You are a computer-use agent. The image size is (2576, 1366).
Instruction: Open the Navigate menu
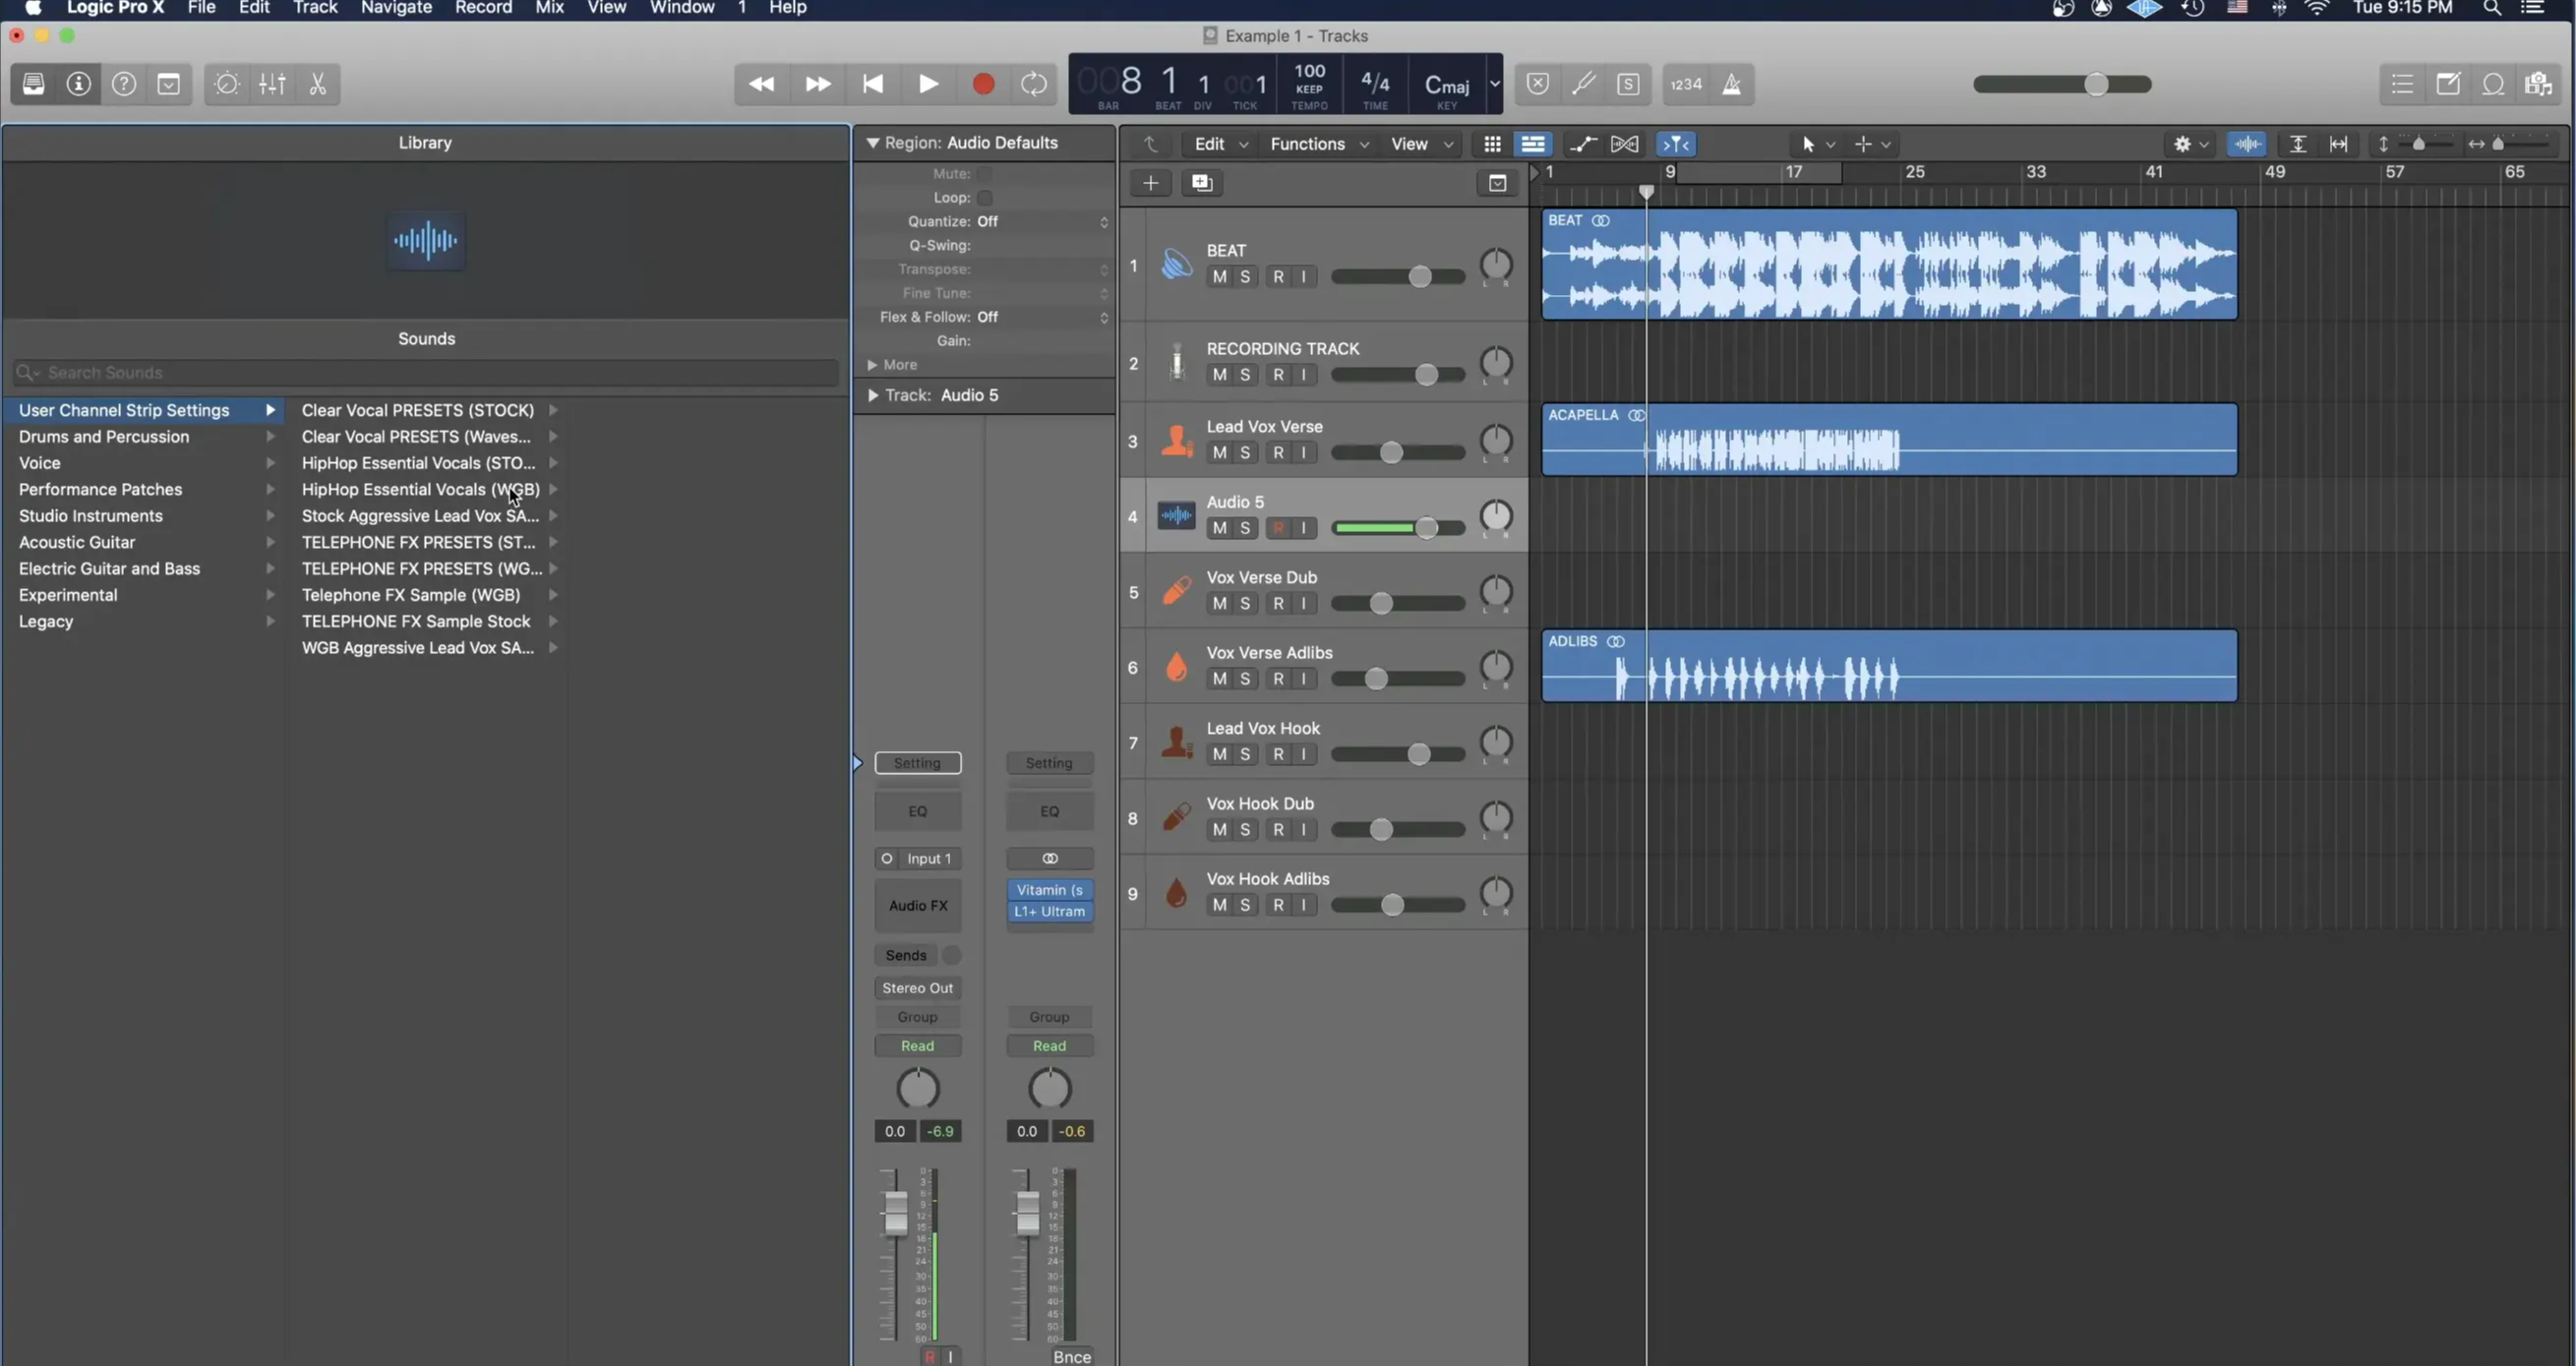396,8
